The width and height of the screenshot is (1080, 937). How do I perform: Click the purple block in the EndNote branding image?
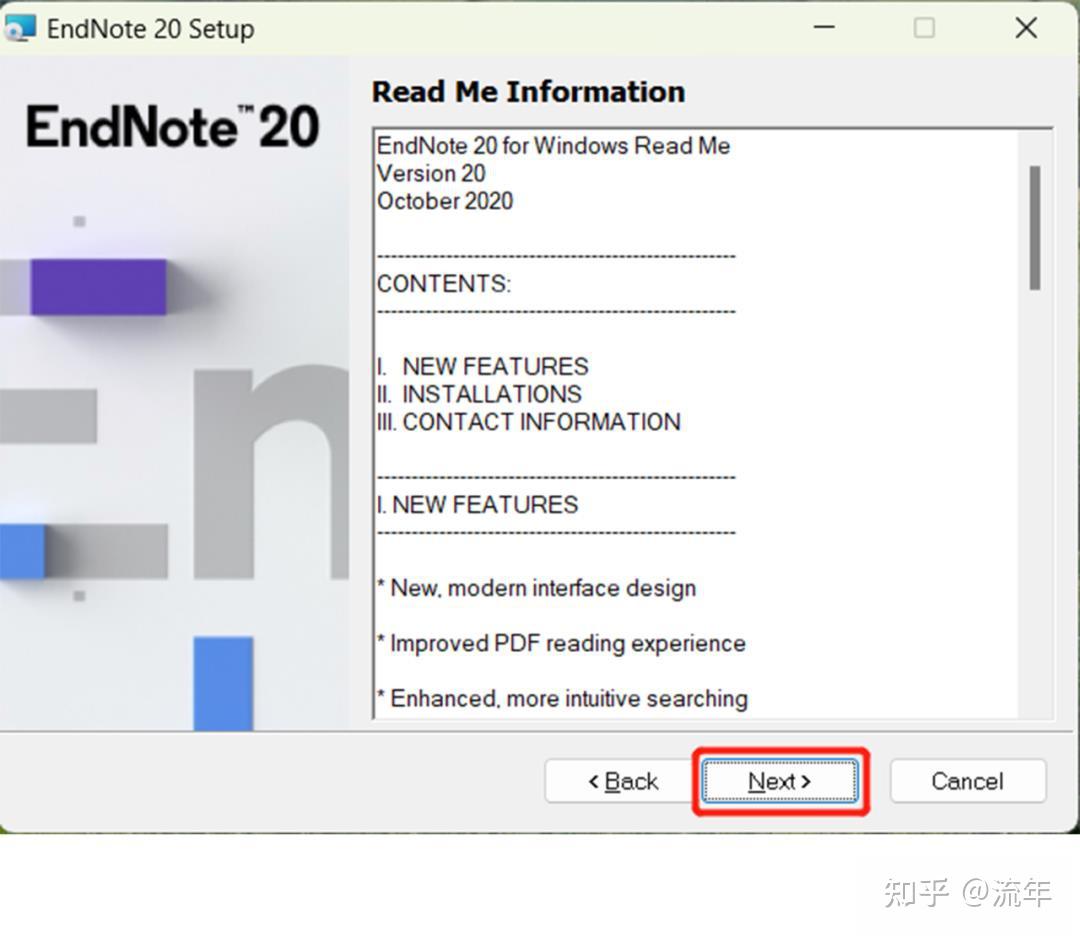coord(98,288)
